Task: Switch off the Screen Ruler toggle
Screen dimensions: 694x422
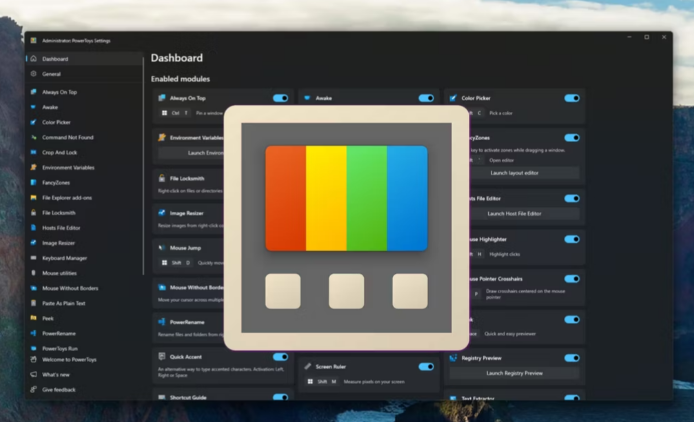Action: (426, 366)
